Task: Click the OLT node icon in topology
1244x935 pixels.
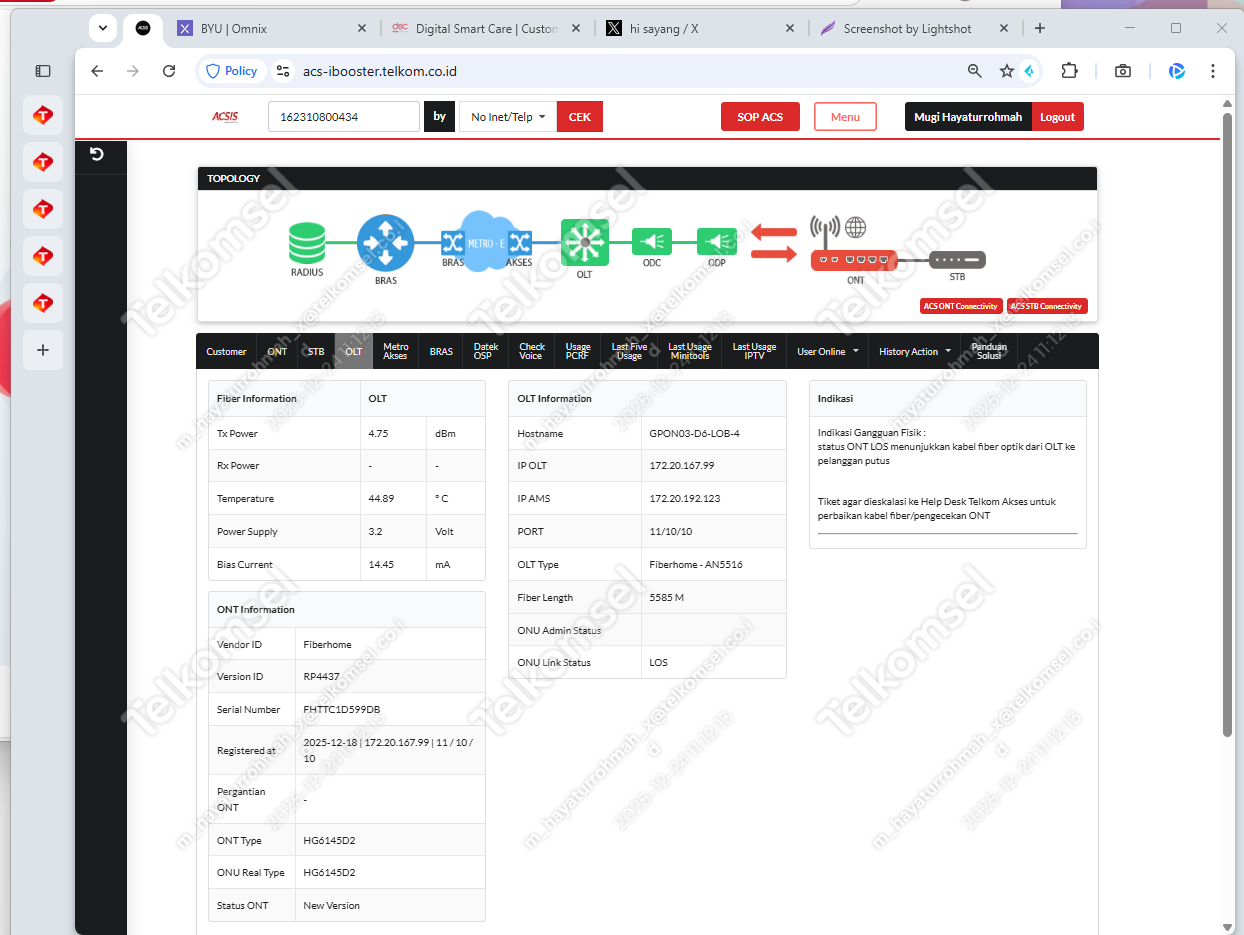Action: pos(584,242)
